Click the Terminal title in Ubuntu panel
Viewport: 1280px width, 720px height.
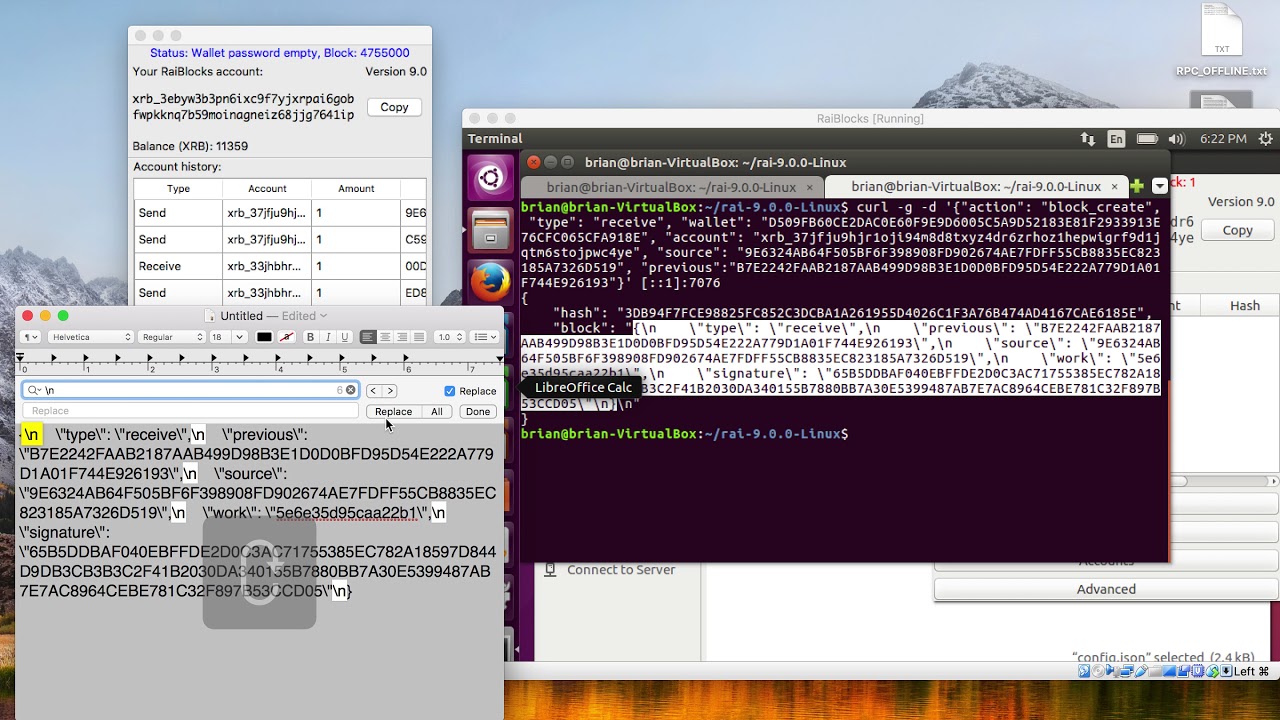click(x=495, y=139)
